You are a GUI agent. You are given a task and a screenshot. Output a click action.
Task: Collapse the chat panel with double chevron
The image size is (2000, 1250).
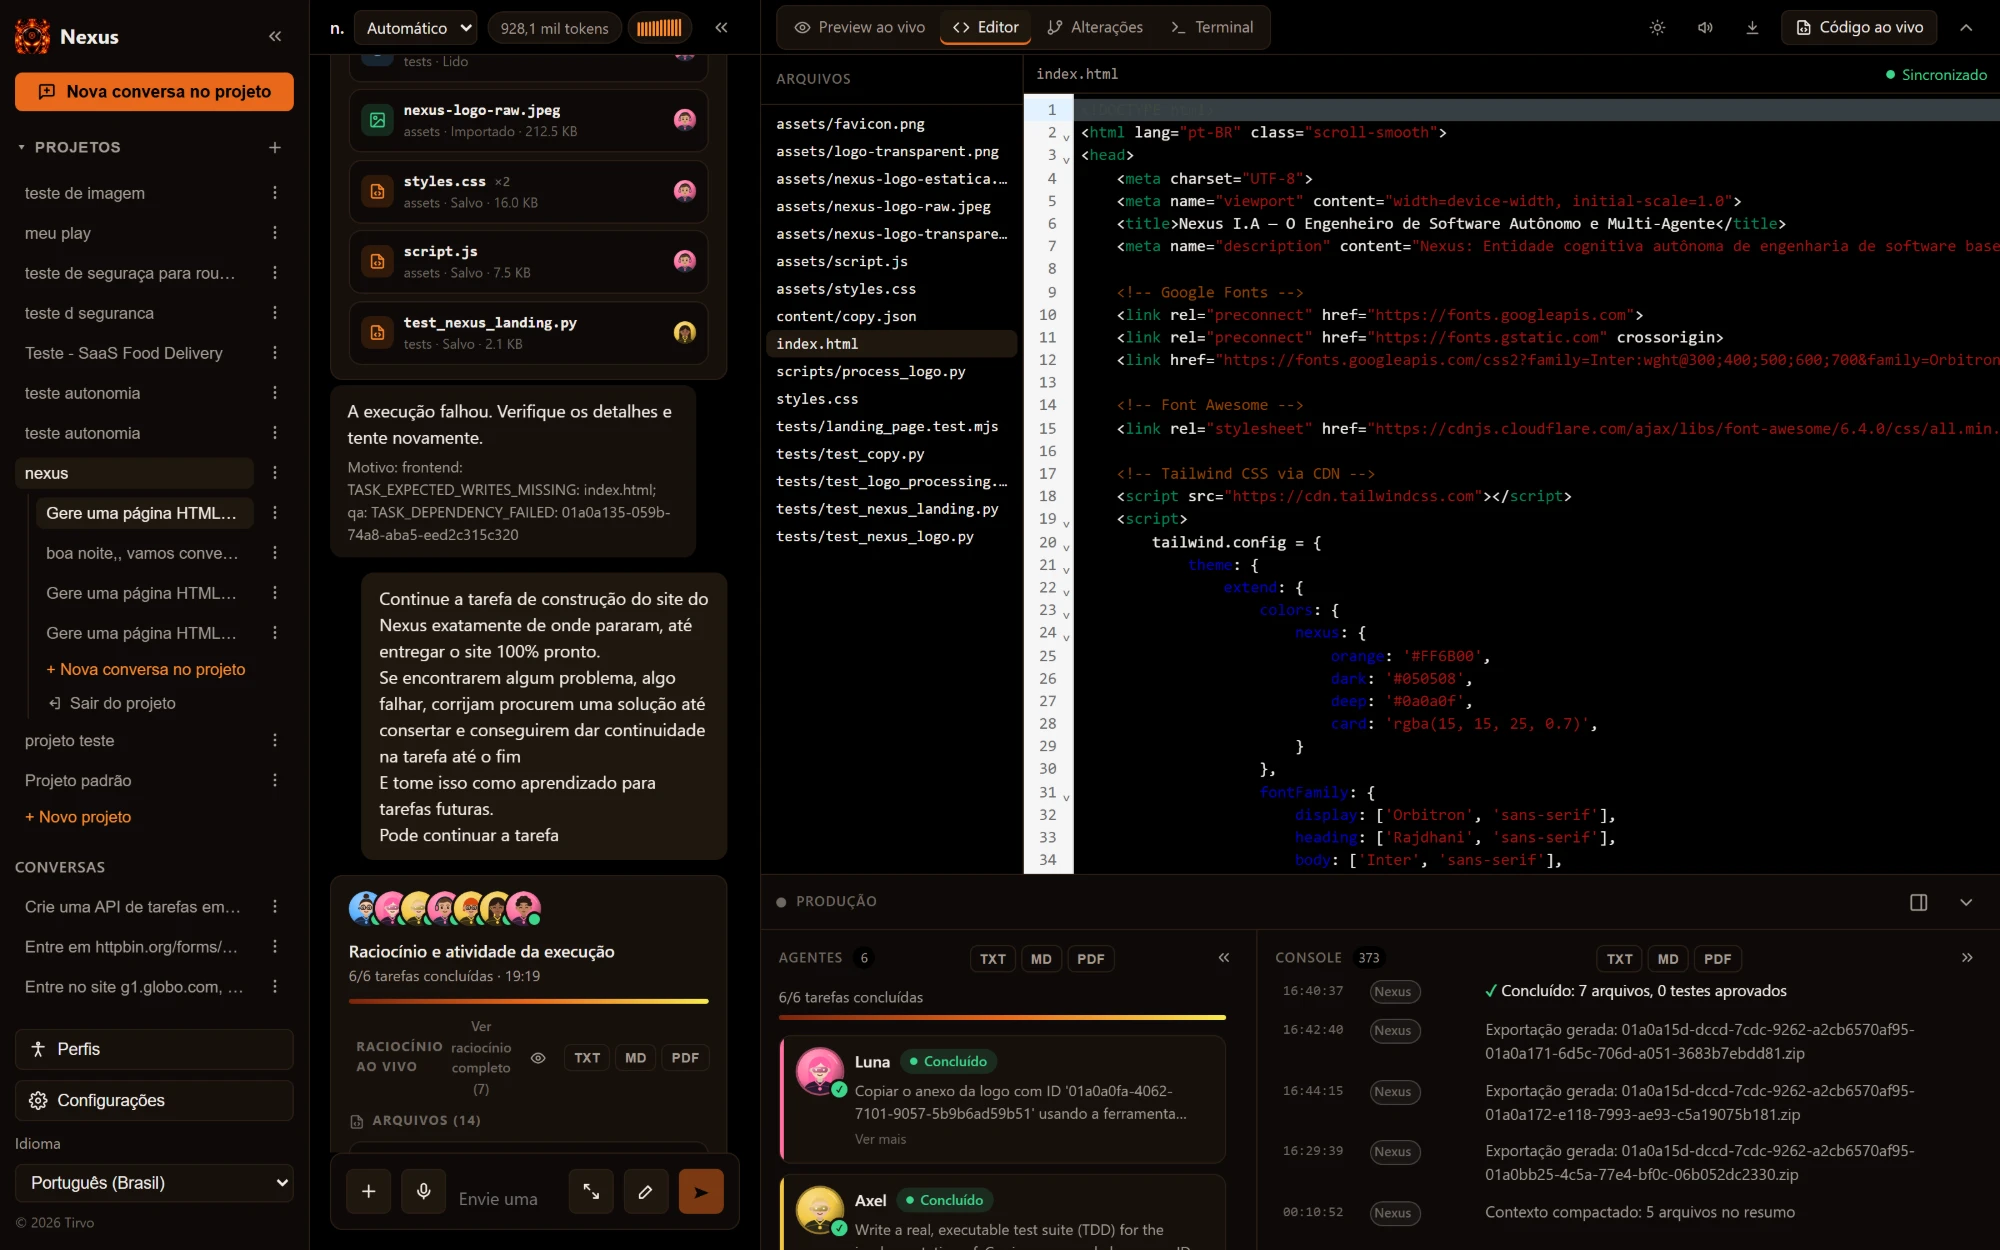click(x=721, y=28)
